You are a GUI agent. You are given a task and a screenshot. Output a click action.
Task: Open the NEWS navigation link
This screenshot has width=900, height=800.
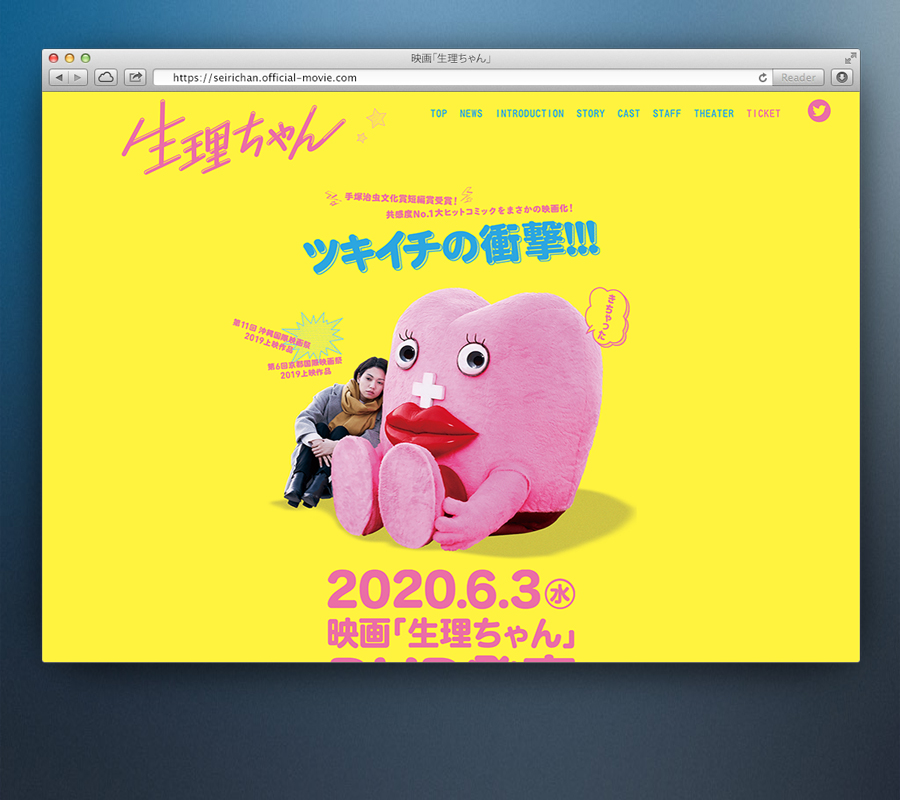point(471,114)
